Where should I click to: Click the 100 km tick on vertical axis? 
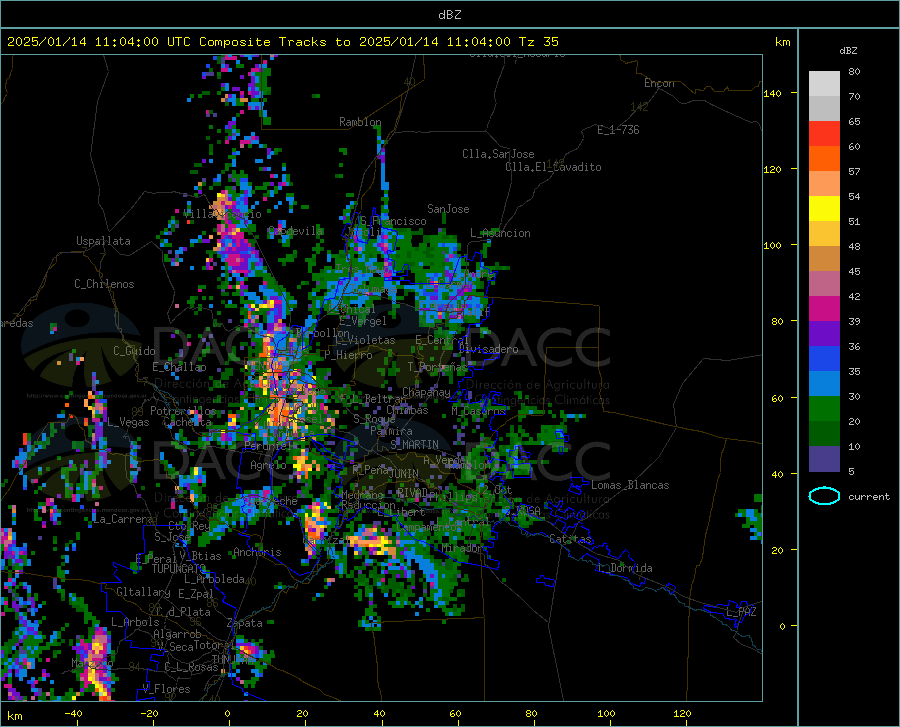[772, 246]
